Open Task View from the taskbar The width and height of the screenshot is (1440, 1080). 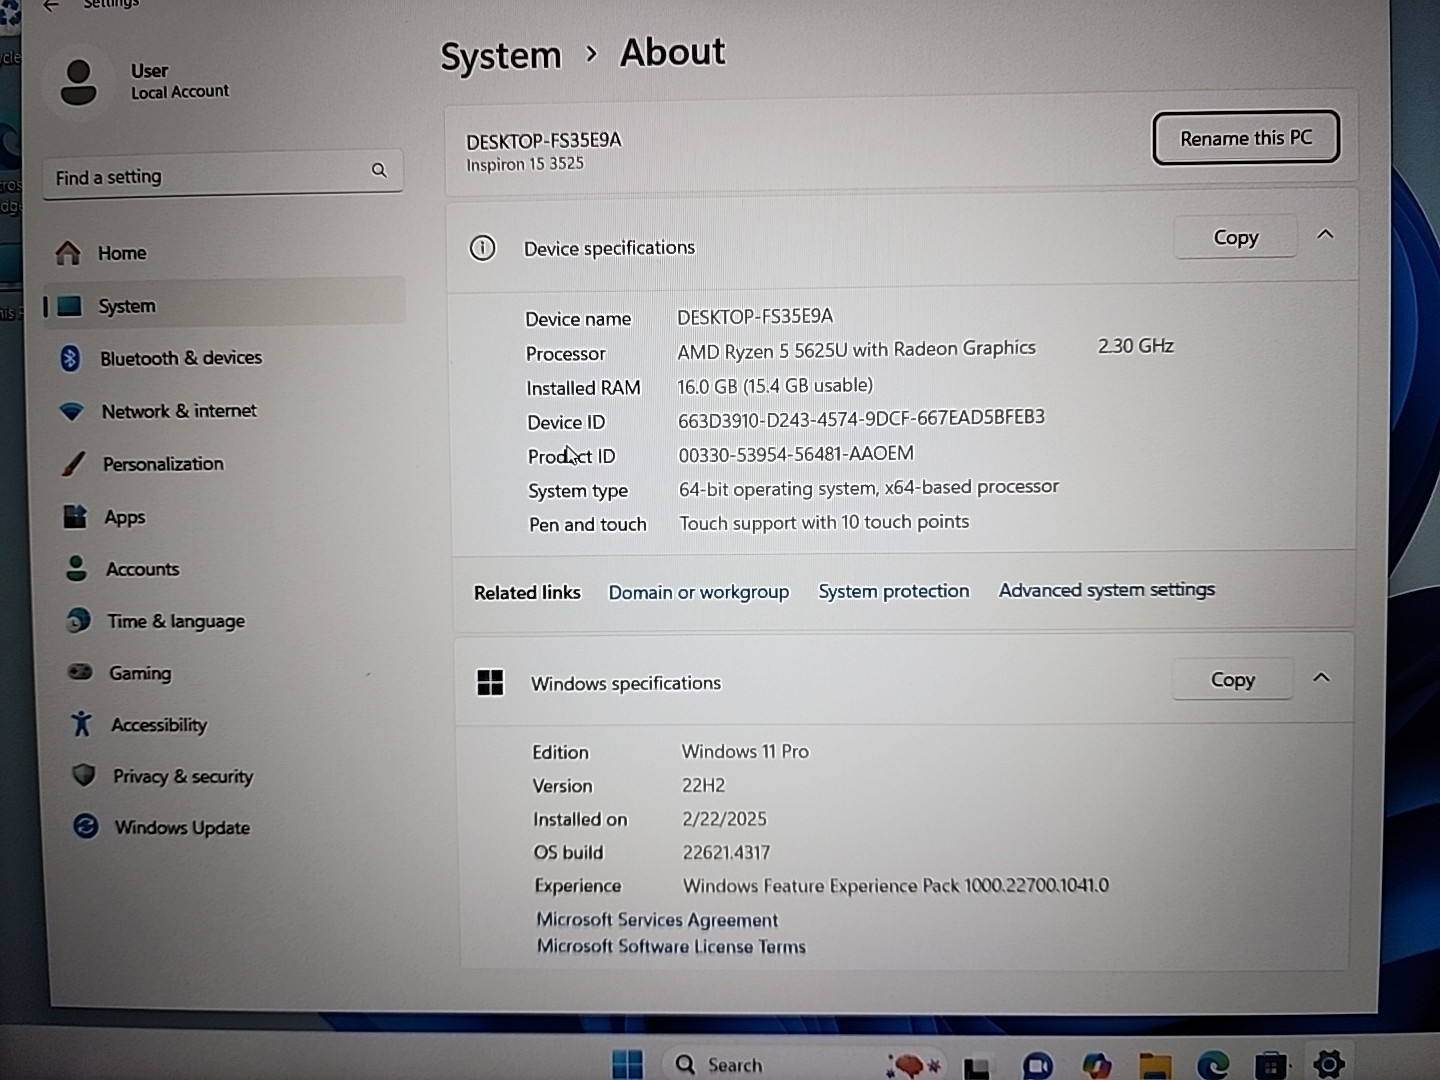[x=977, y=1068]
